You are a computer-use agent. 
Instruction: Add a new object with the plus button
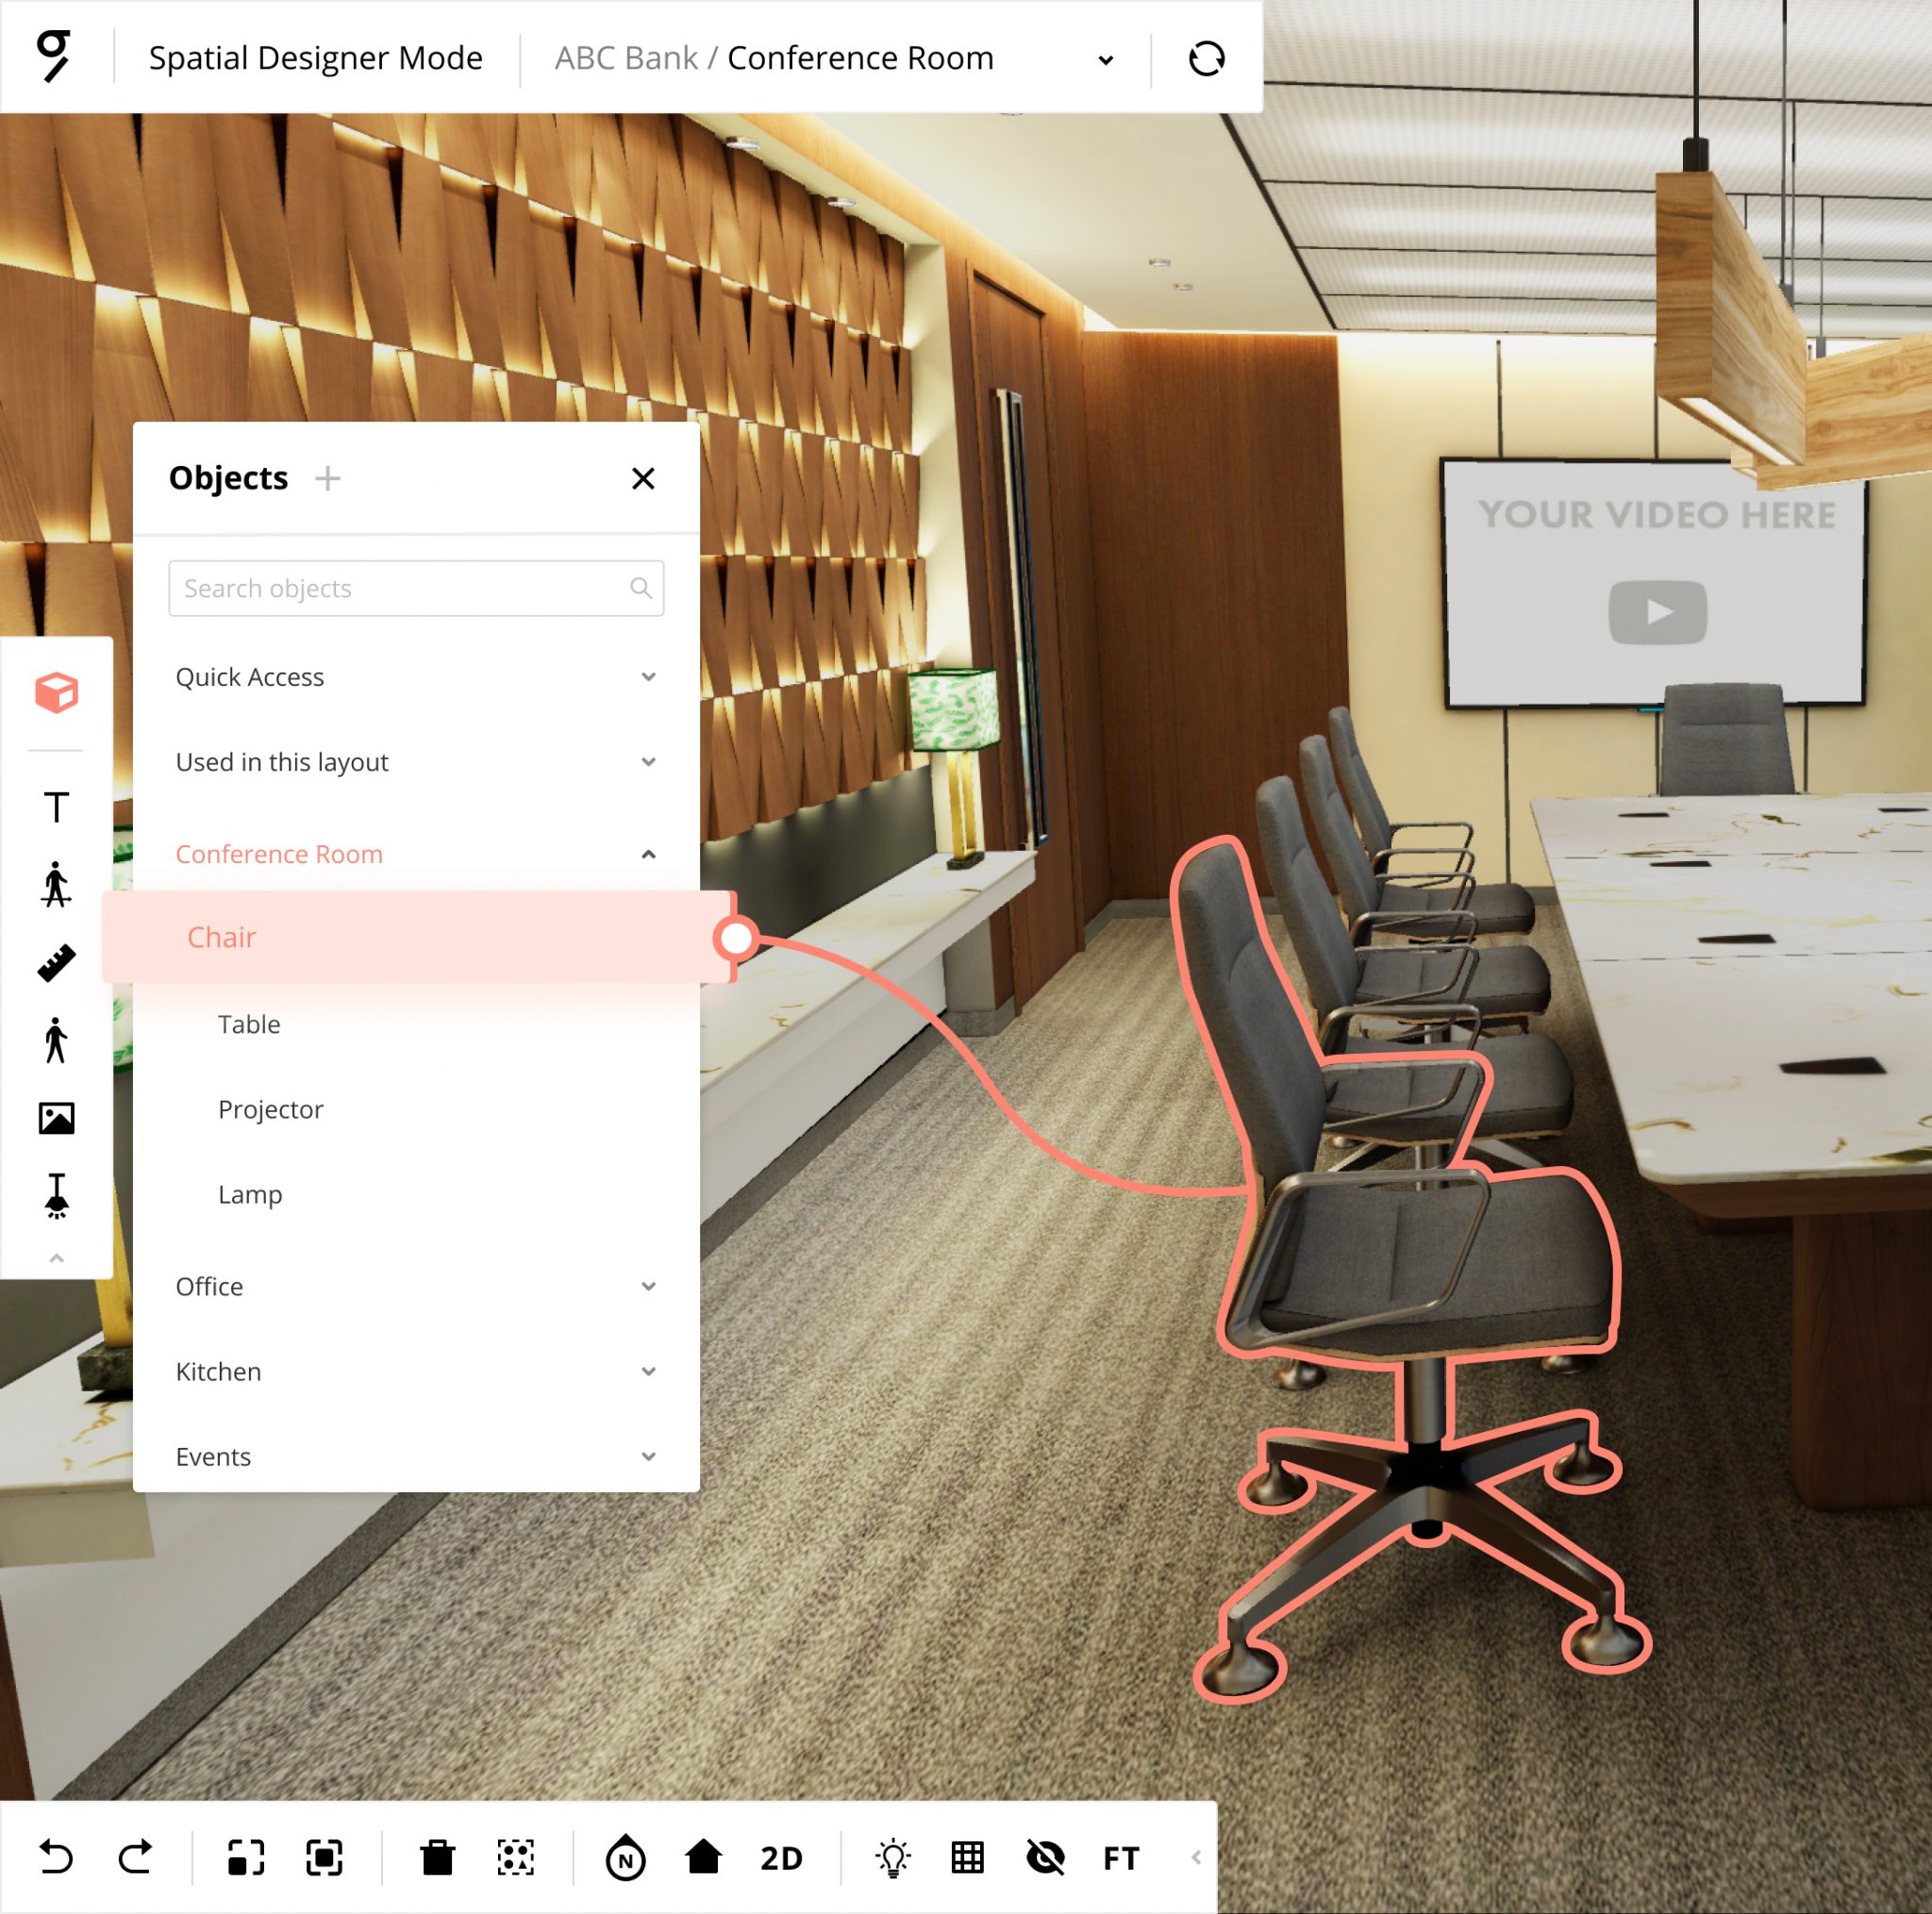point(327,478)
